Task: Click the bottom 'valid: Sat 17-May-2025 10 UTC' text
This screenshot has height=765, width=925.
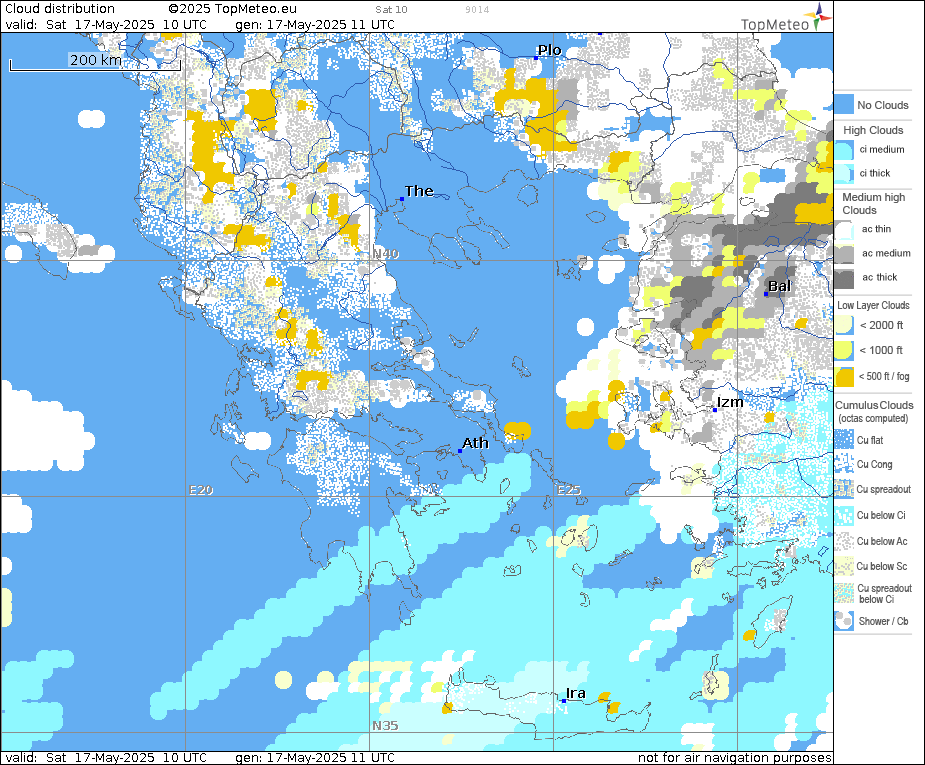Action: (106, 757)
